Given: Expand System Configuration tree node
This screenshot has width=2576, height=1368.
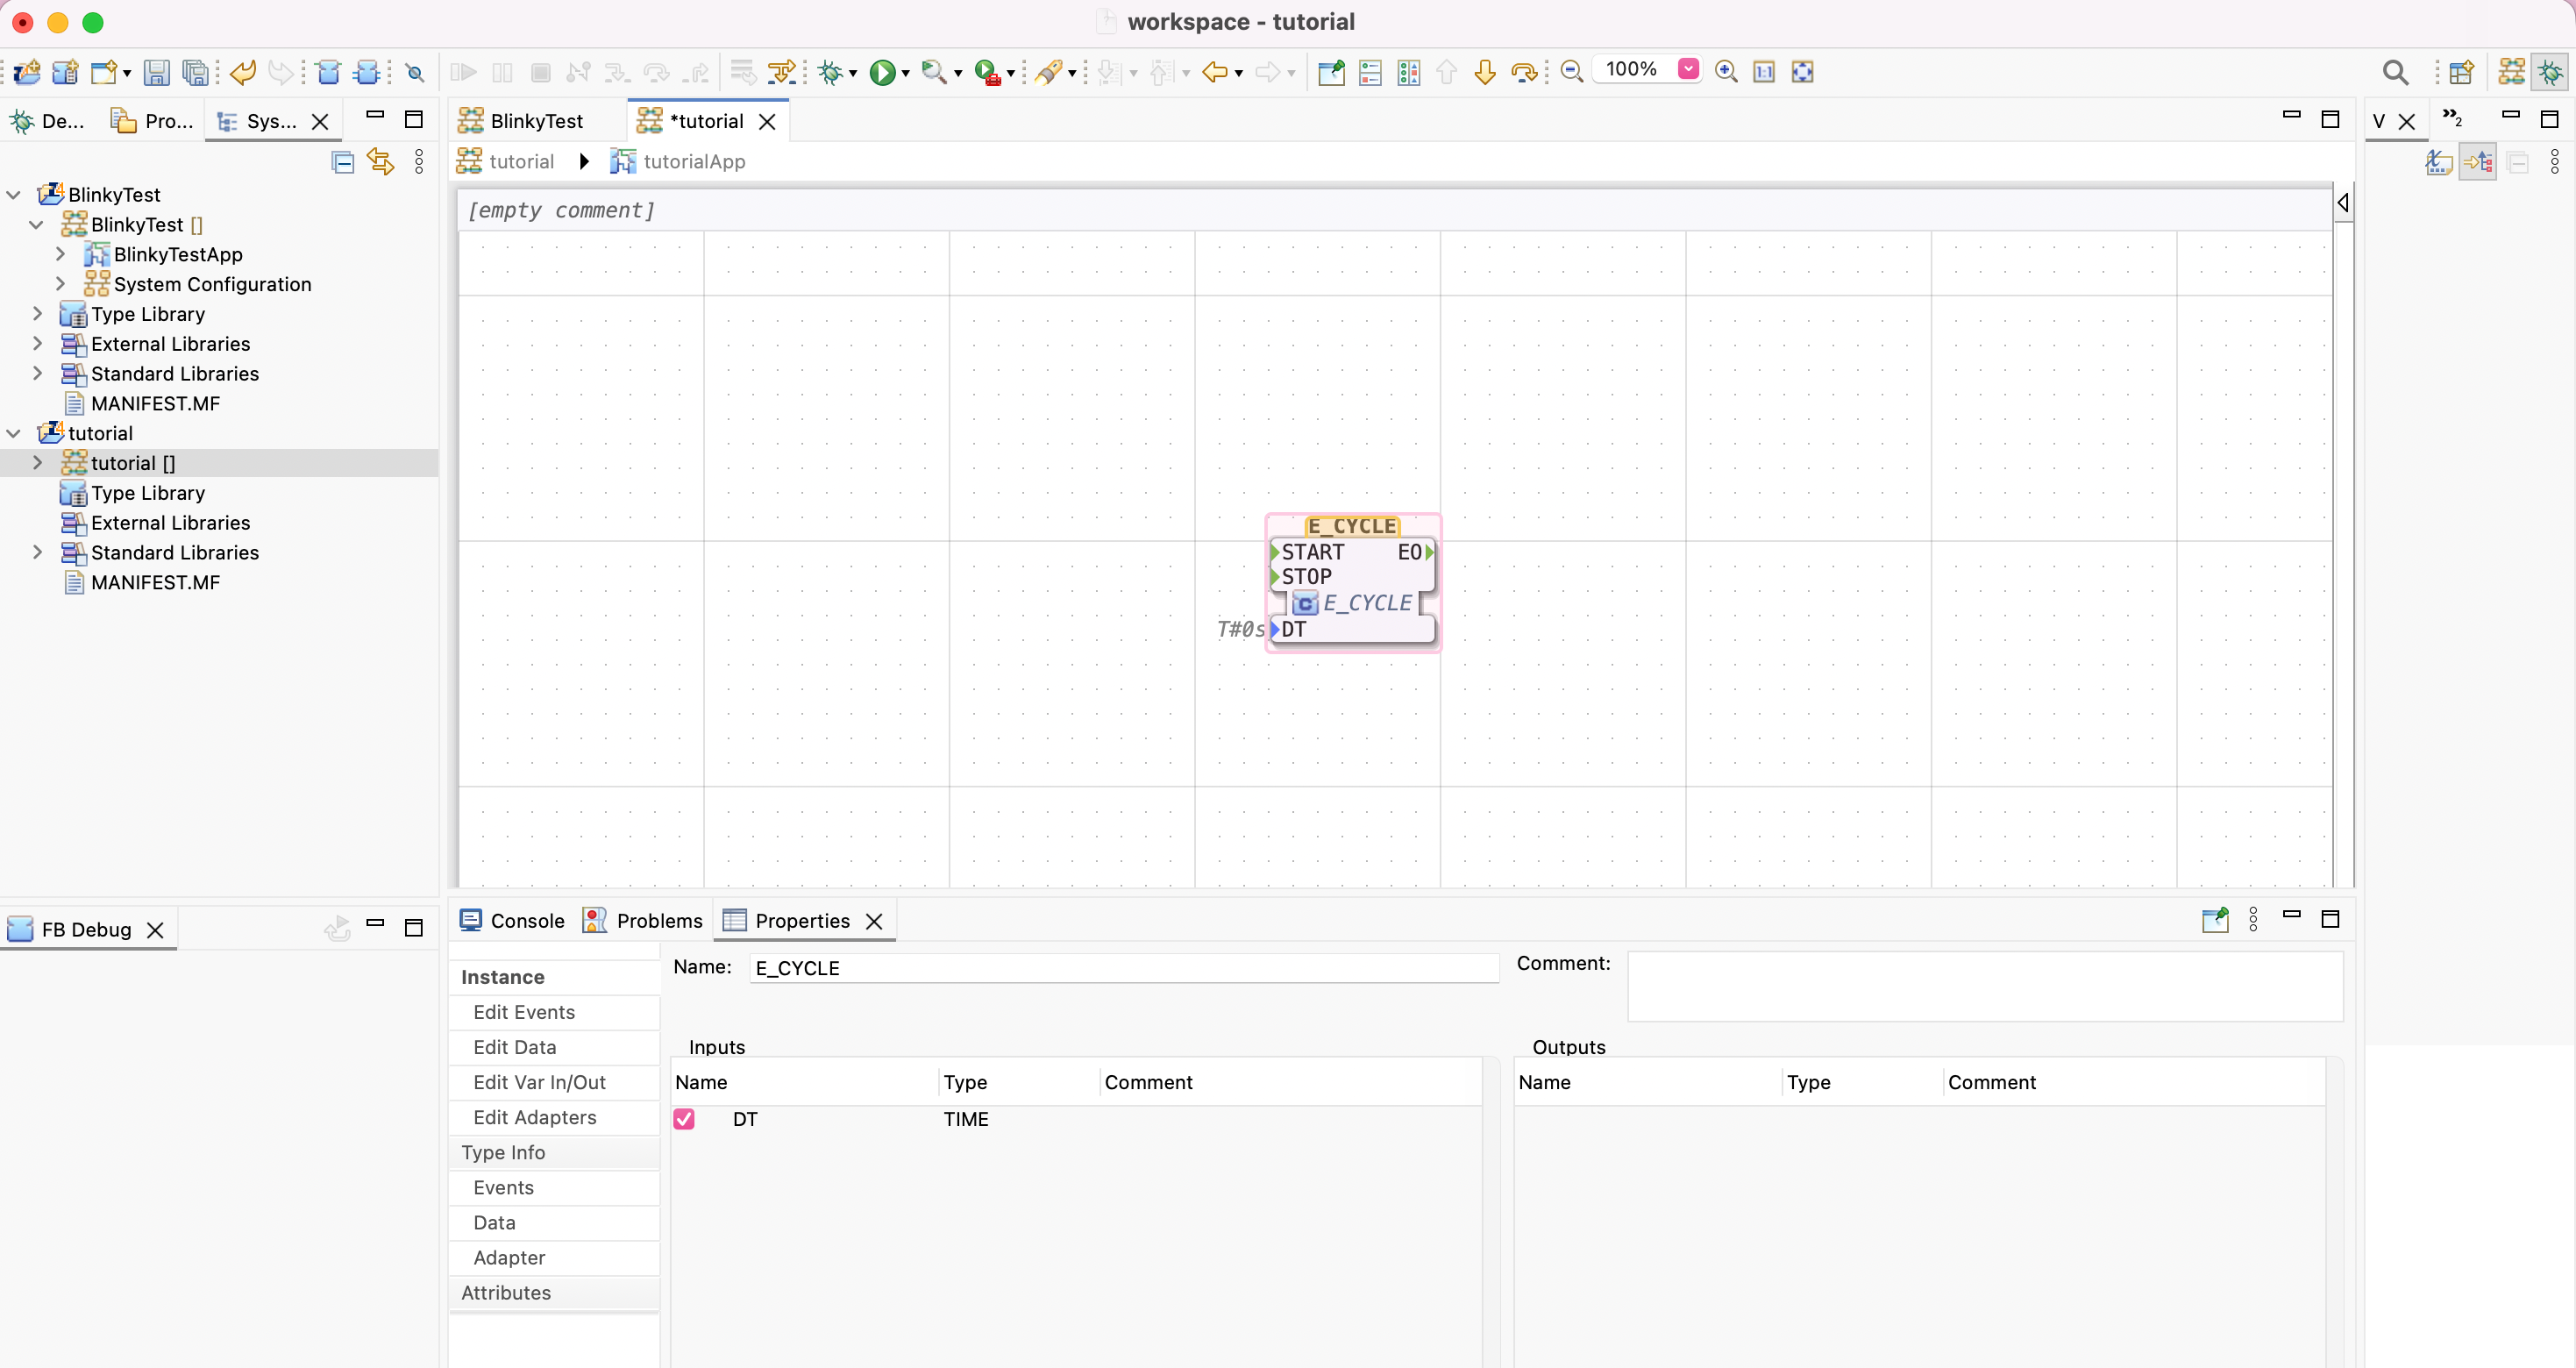Looking at the screenshot, I should [x=60, y=284].
